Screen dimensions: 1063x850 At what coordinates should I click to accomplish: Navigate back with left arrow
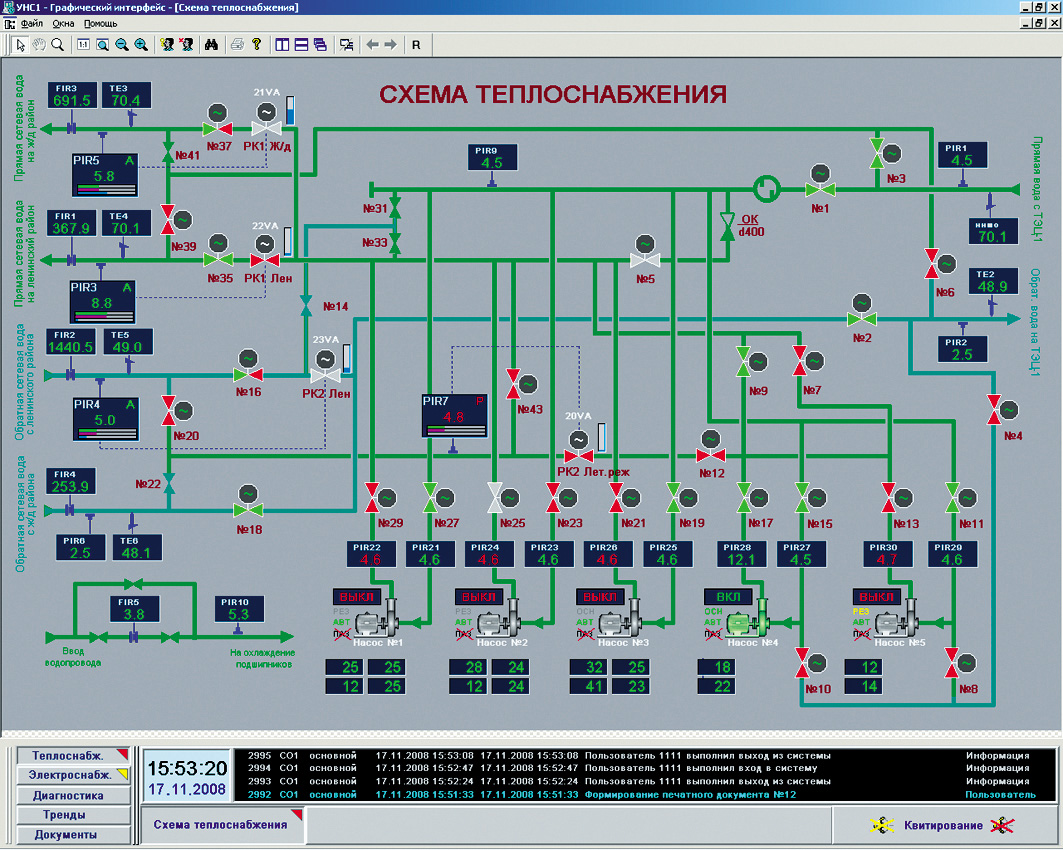[372, 45]
